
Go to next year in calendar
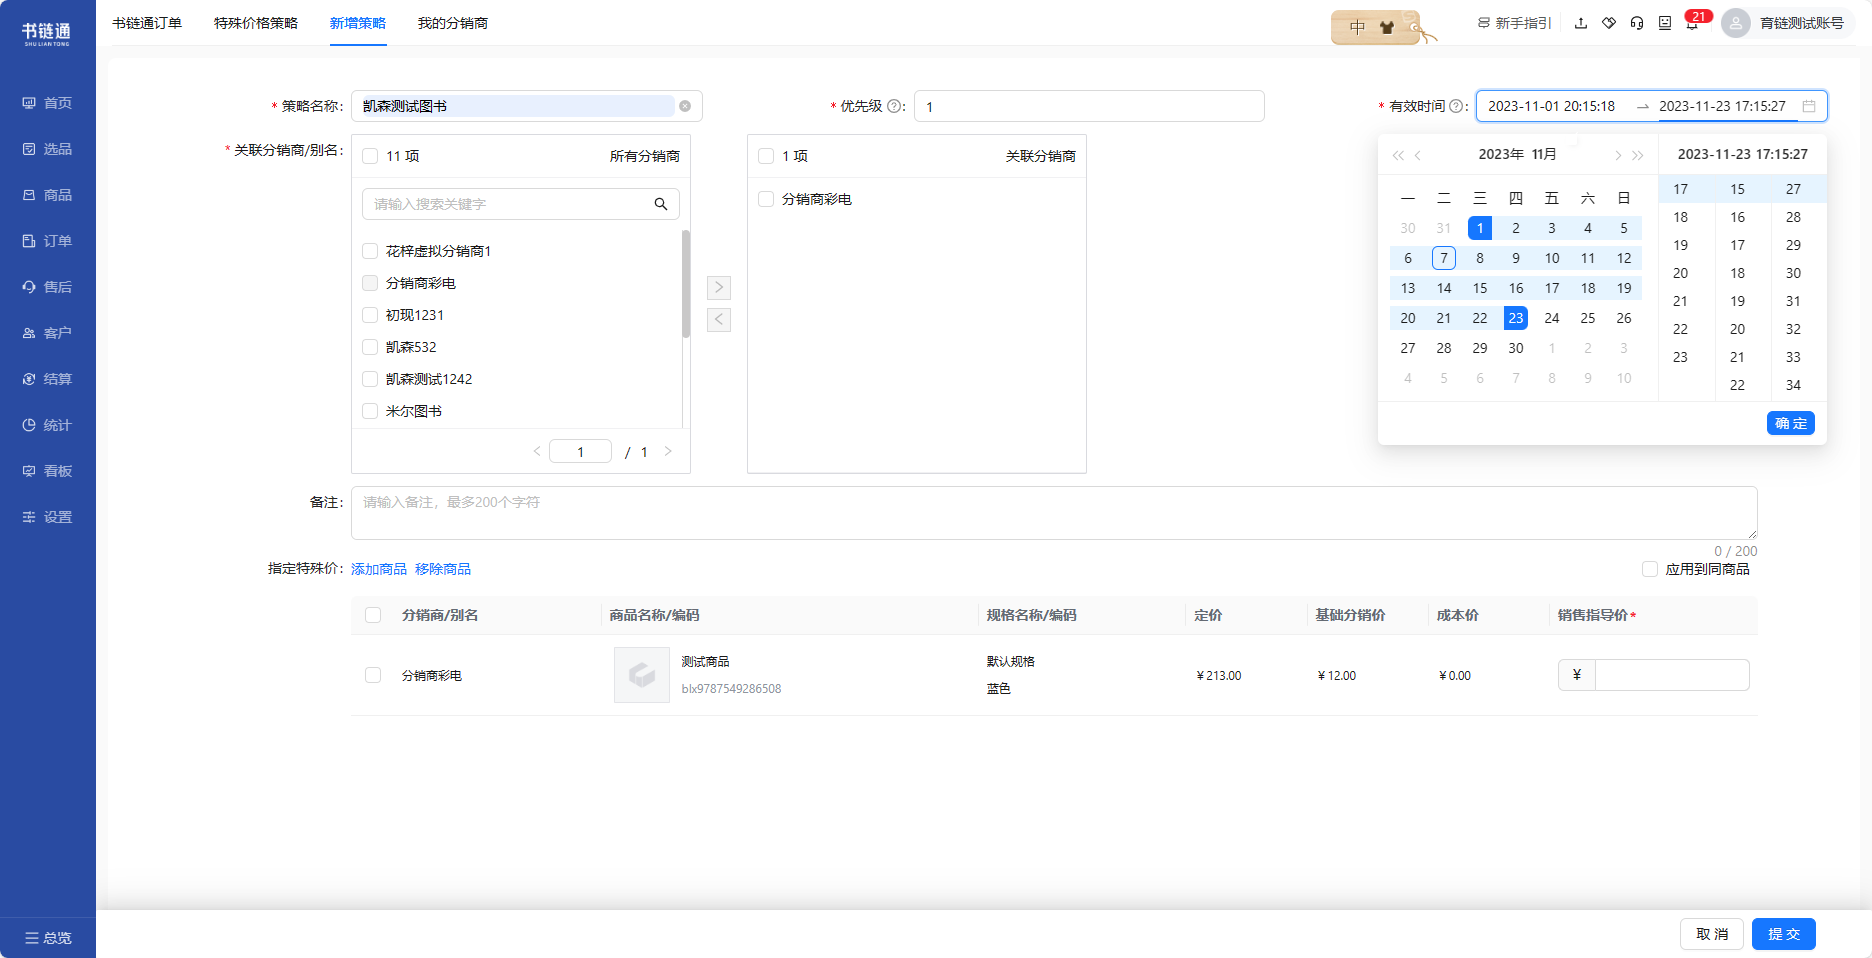tap(1637, 155)
